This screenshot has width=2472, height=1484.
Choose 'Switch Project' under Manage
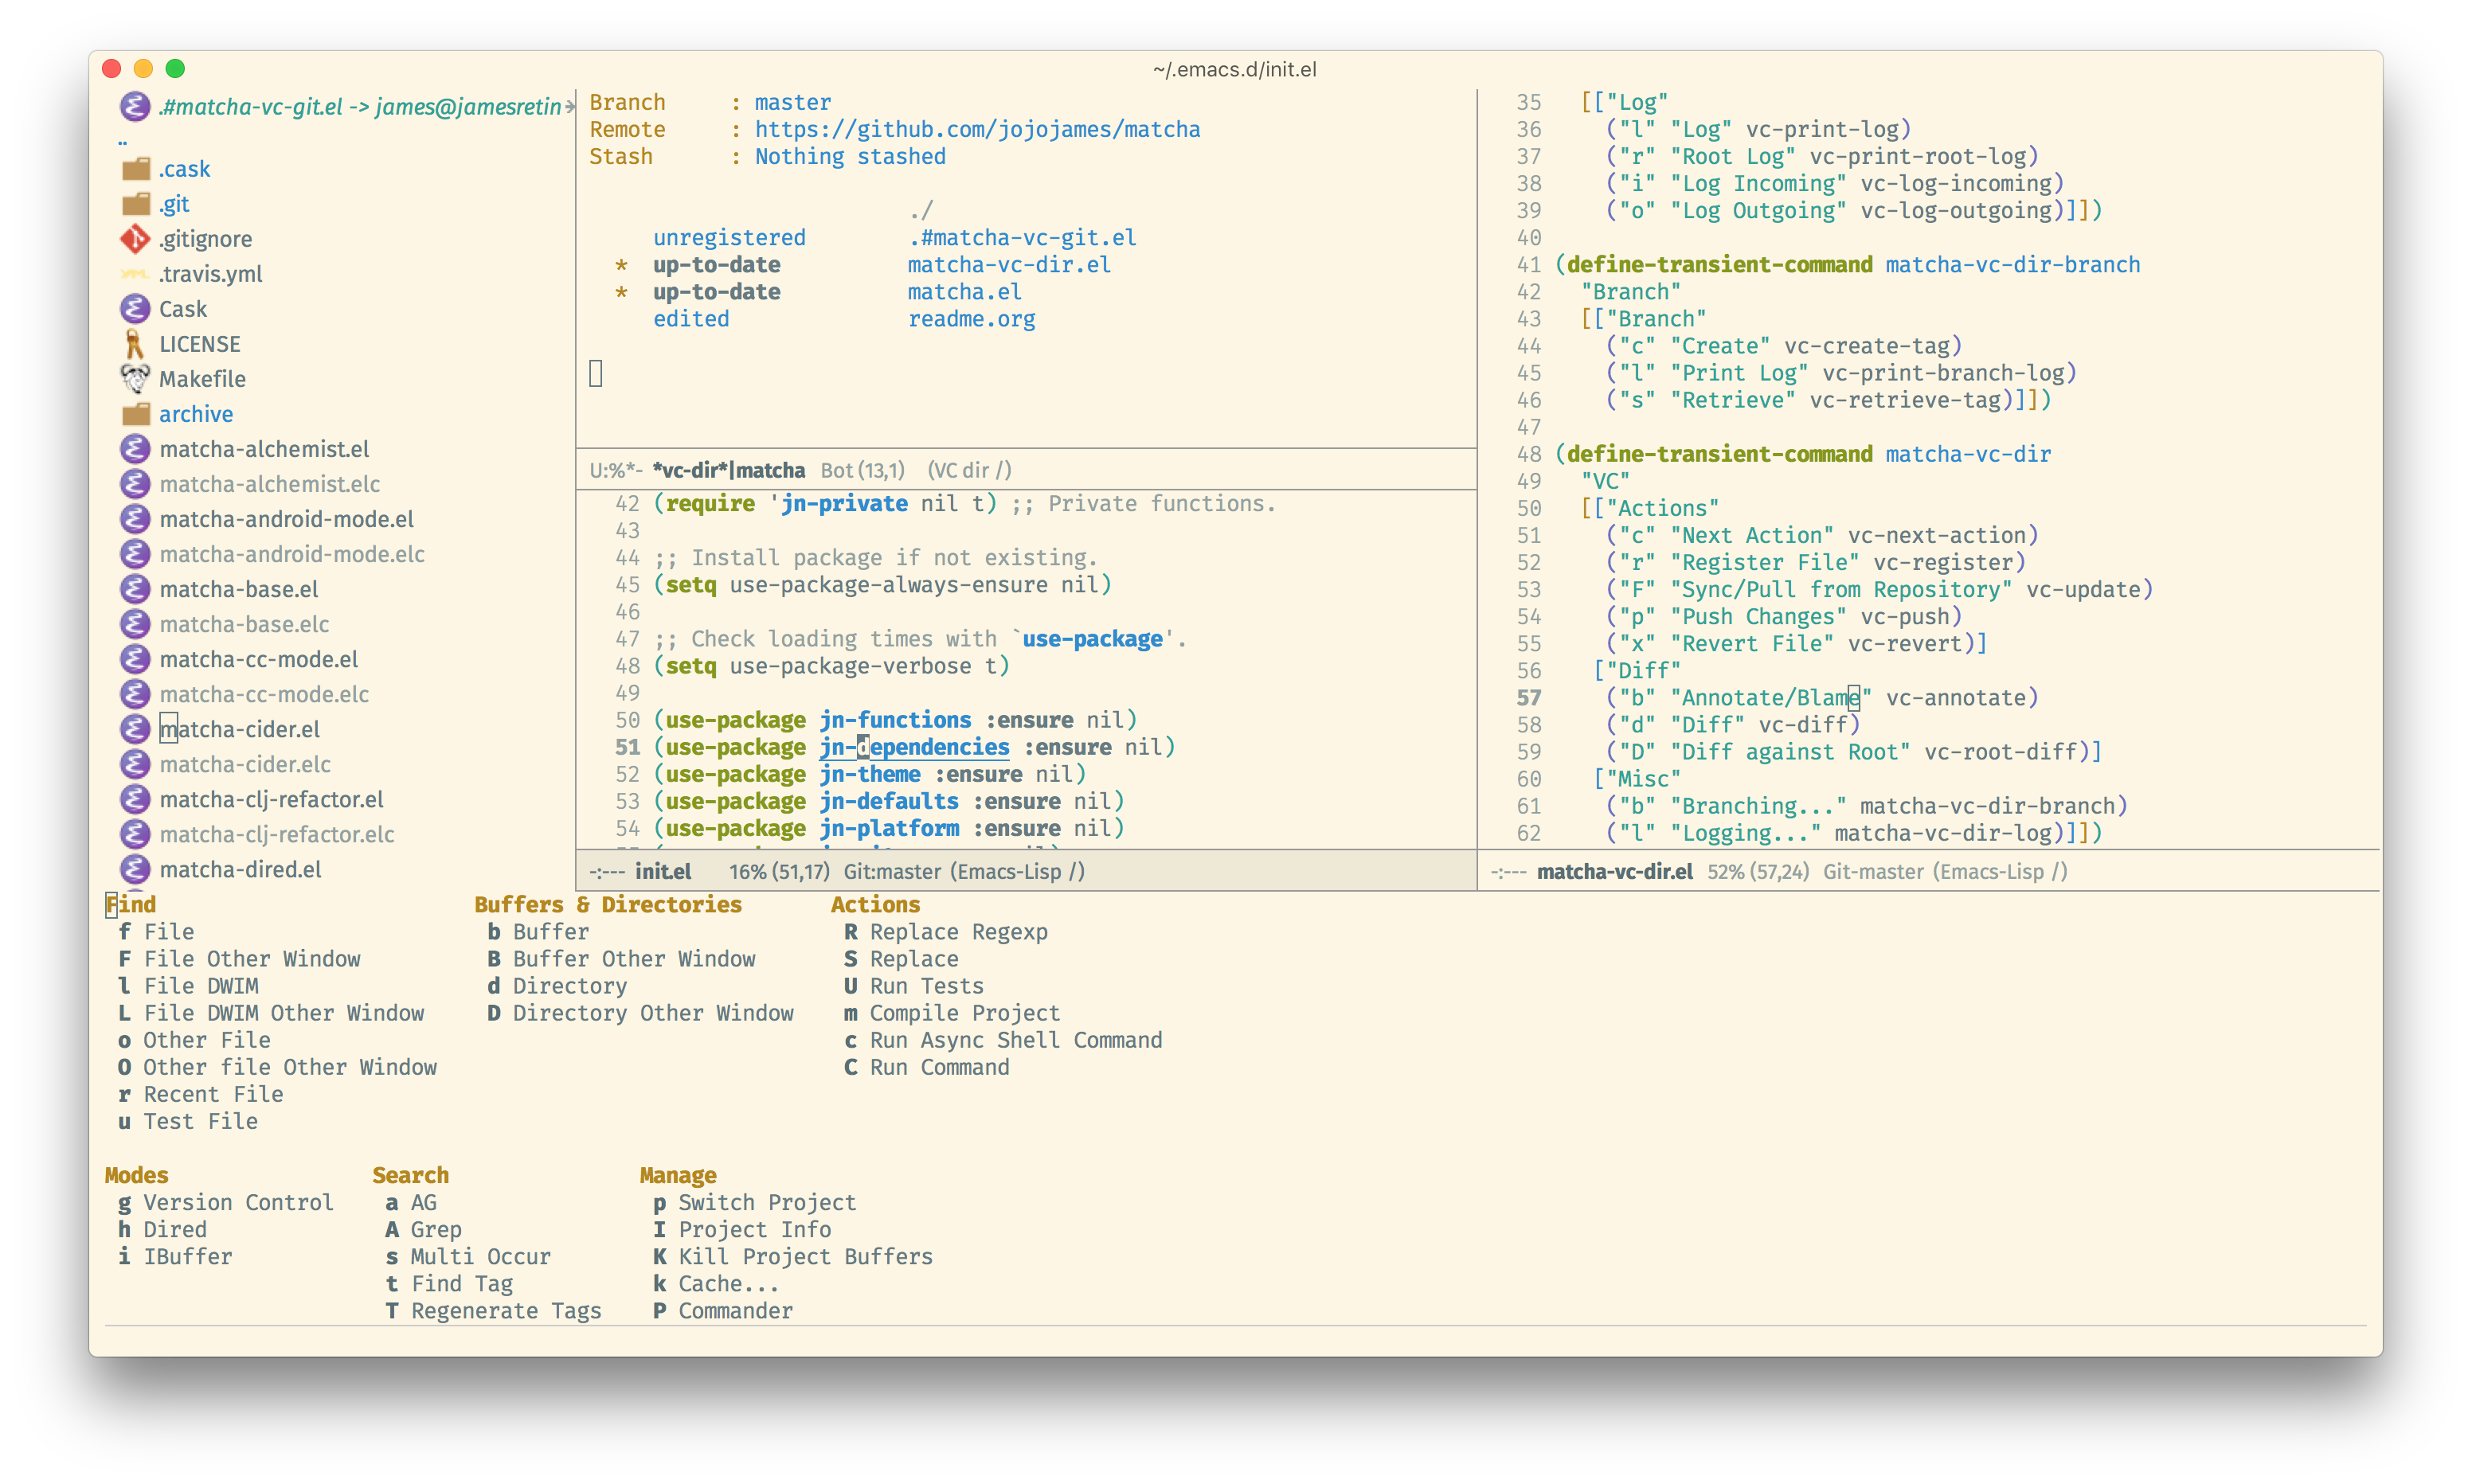coord(767,1202)
